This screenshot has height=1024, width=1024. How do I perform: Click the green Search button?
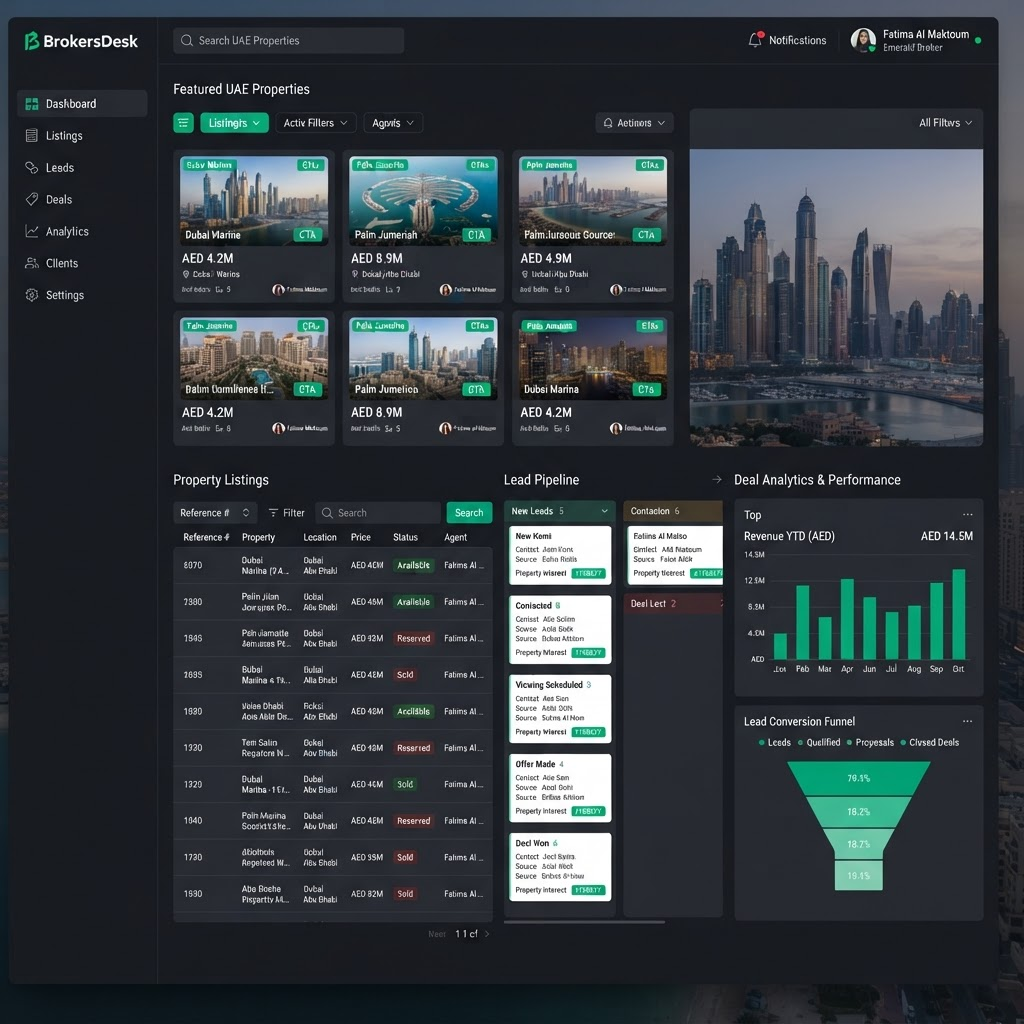point(469,513)
